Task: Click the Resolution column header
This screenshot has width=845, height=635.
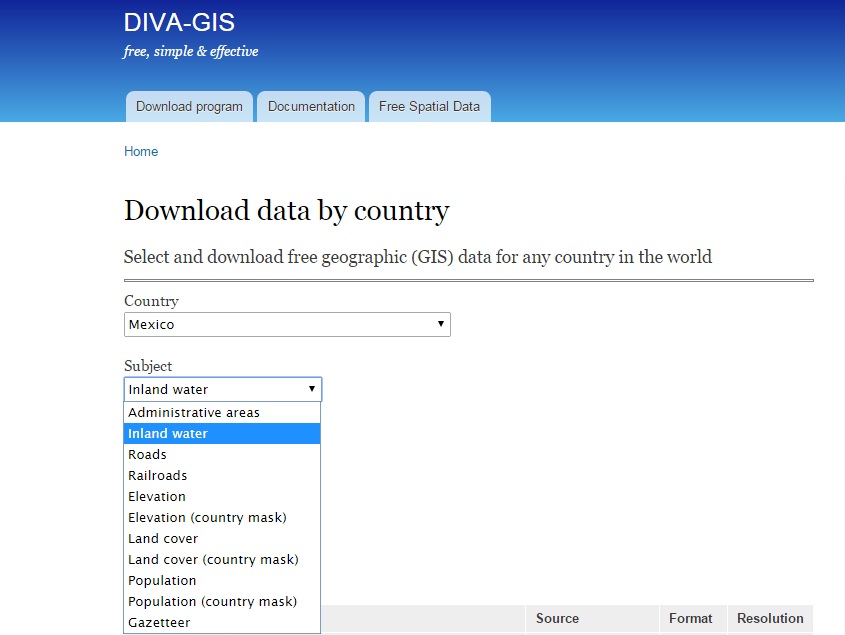Action: pyautogui.click(x=770, y=619)
